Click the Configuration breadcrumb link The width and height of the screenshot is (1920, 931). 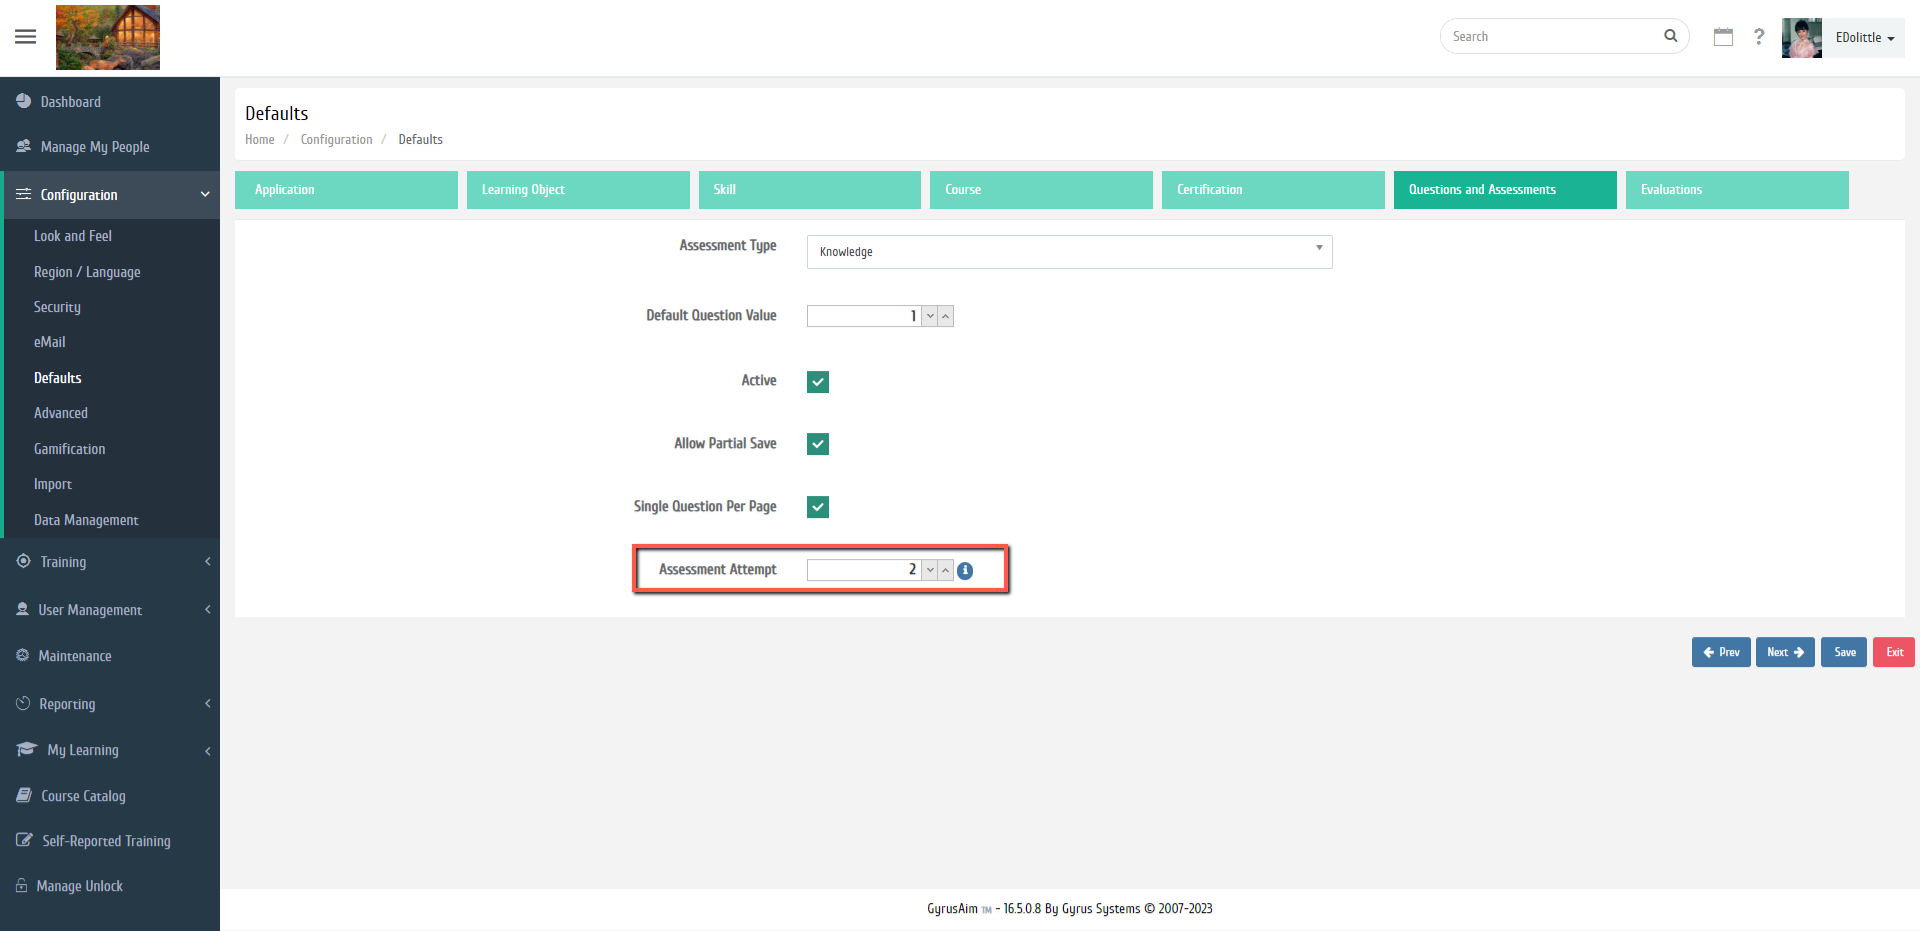point(336,140)
